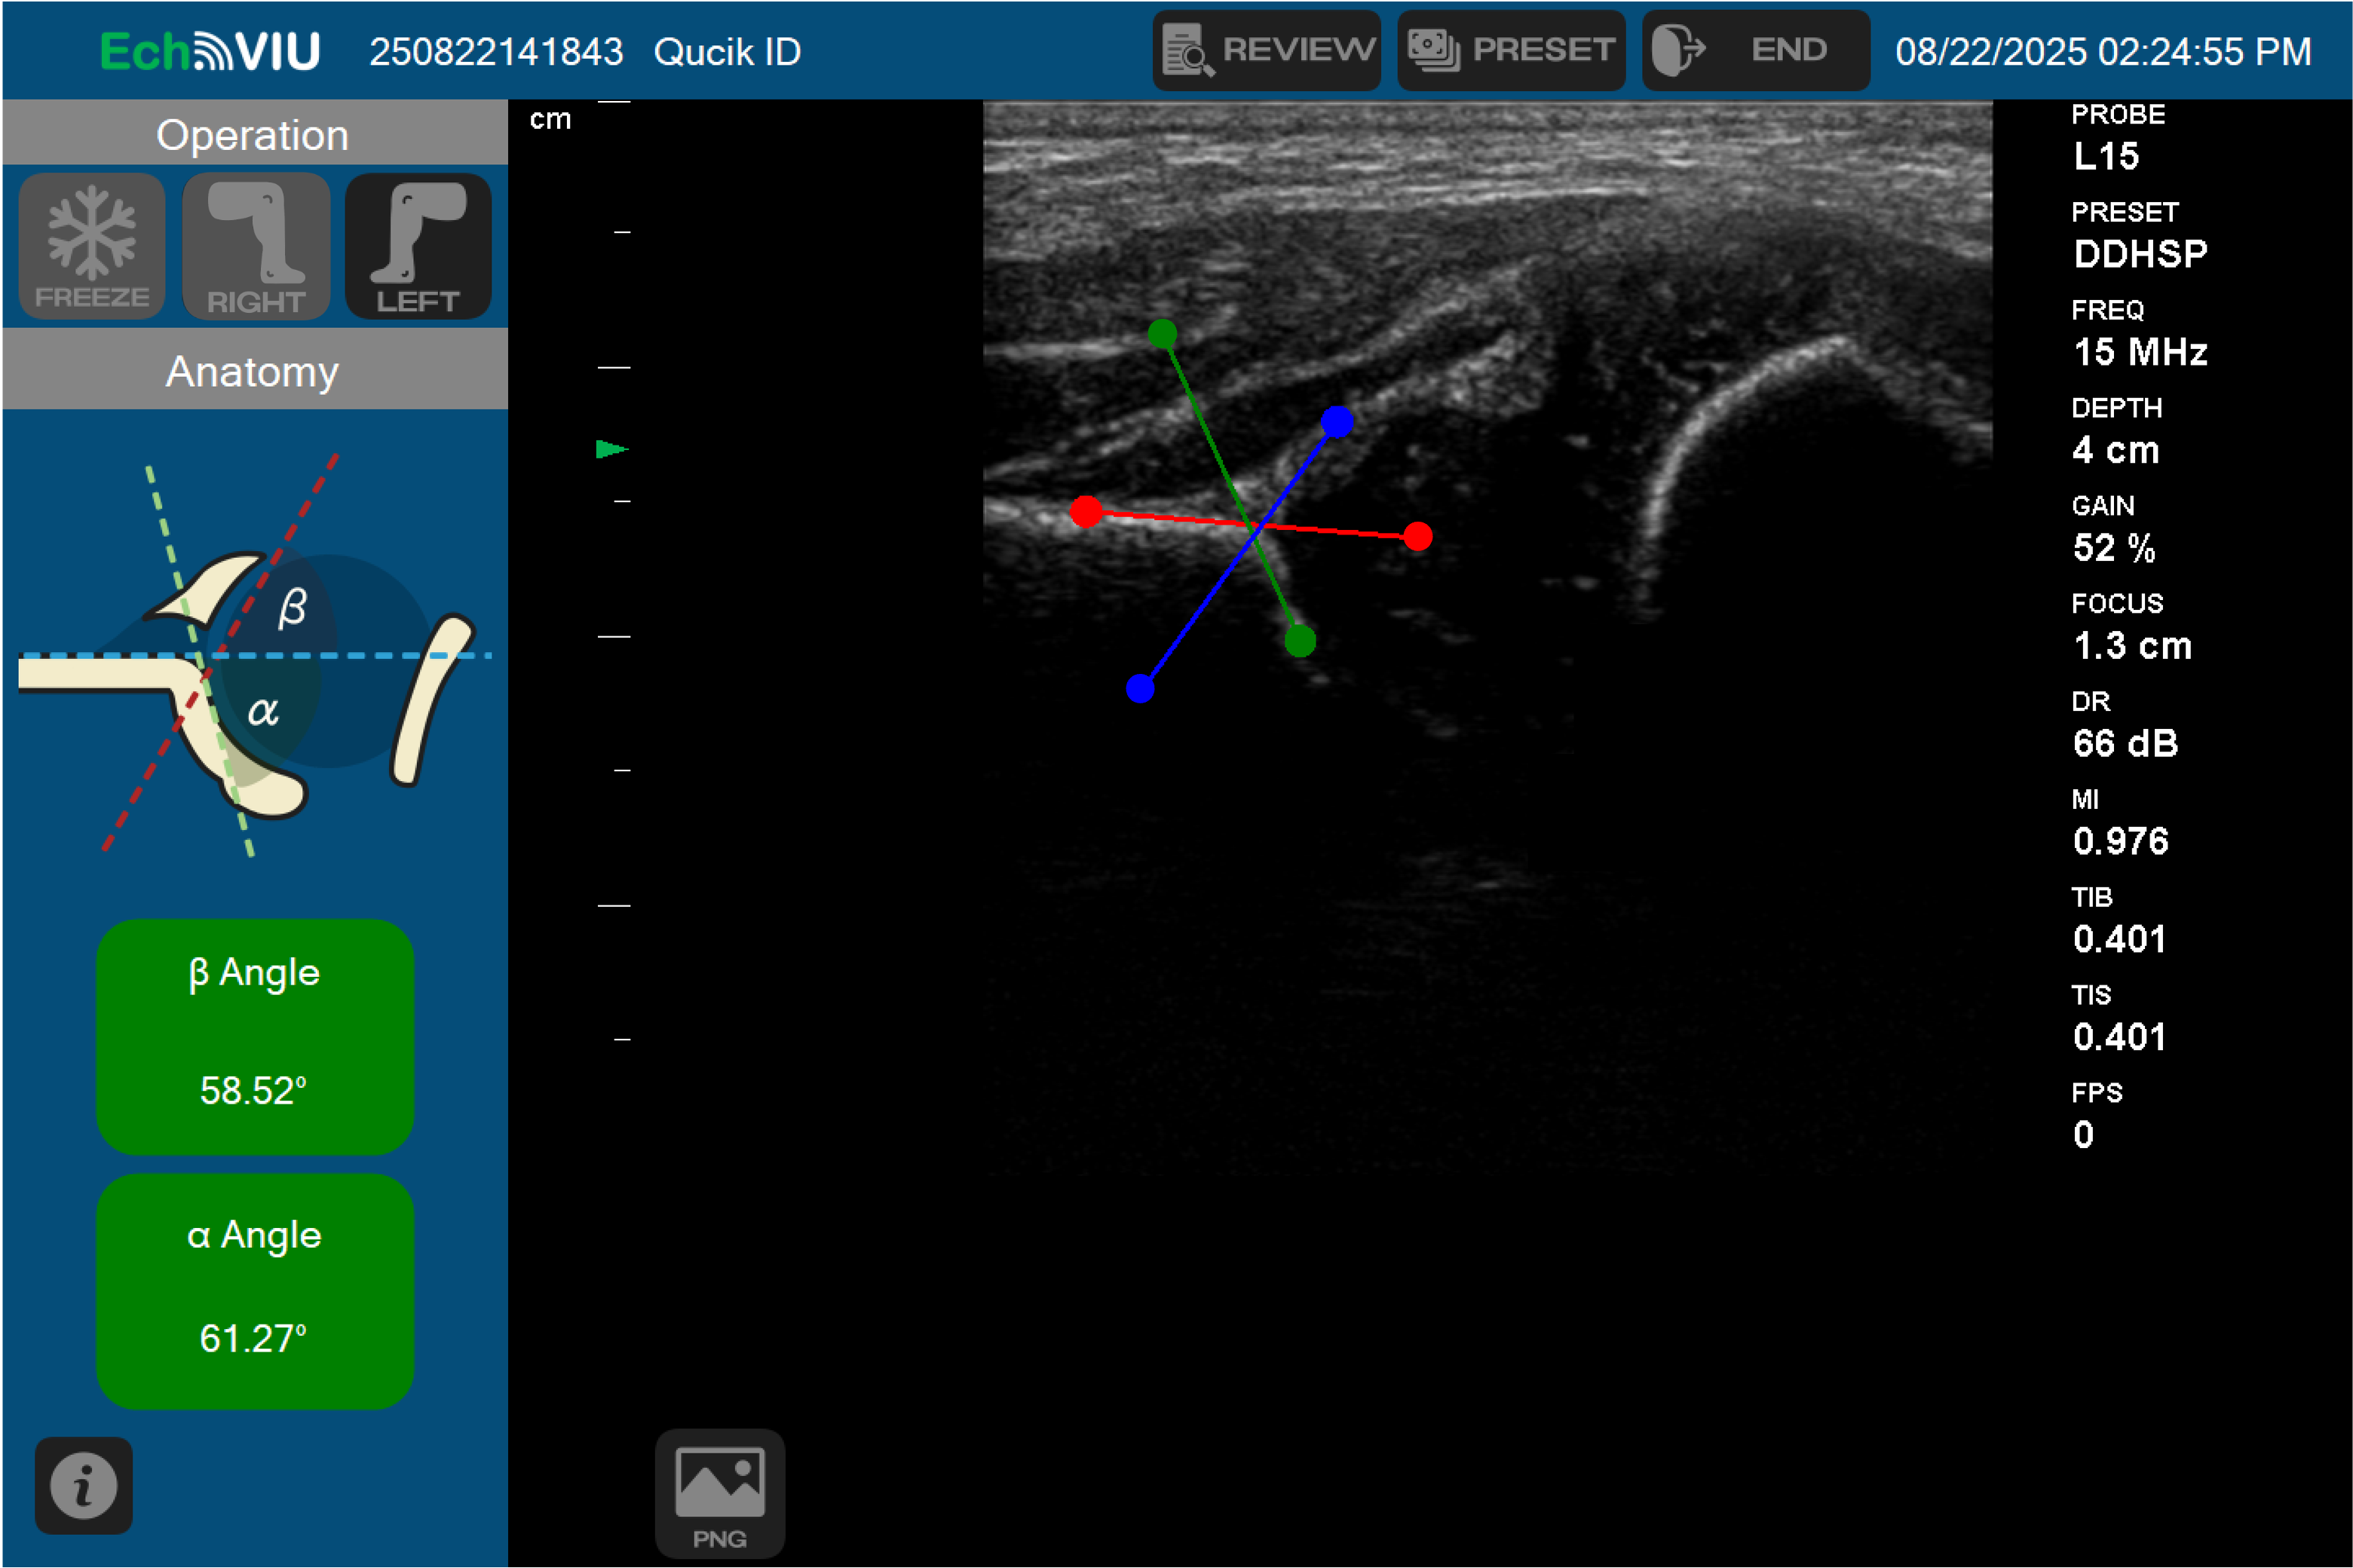
Task: Click the upper green line endpoint
Action: pos(1162,333)
